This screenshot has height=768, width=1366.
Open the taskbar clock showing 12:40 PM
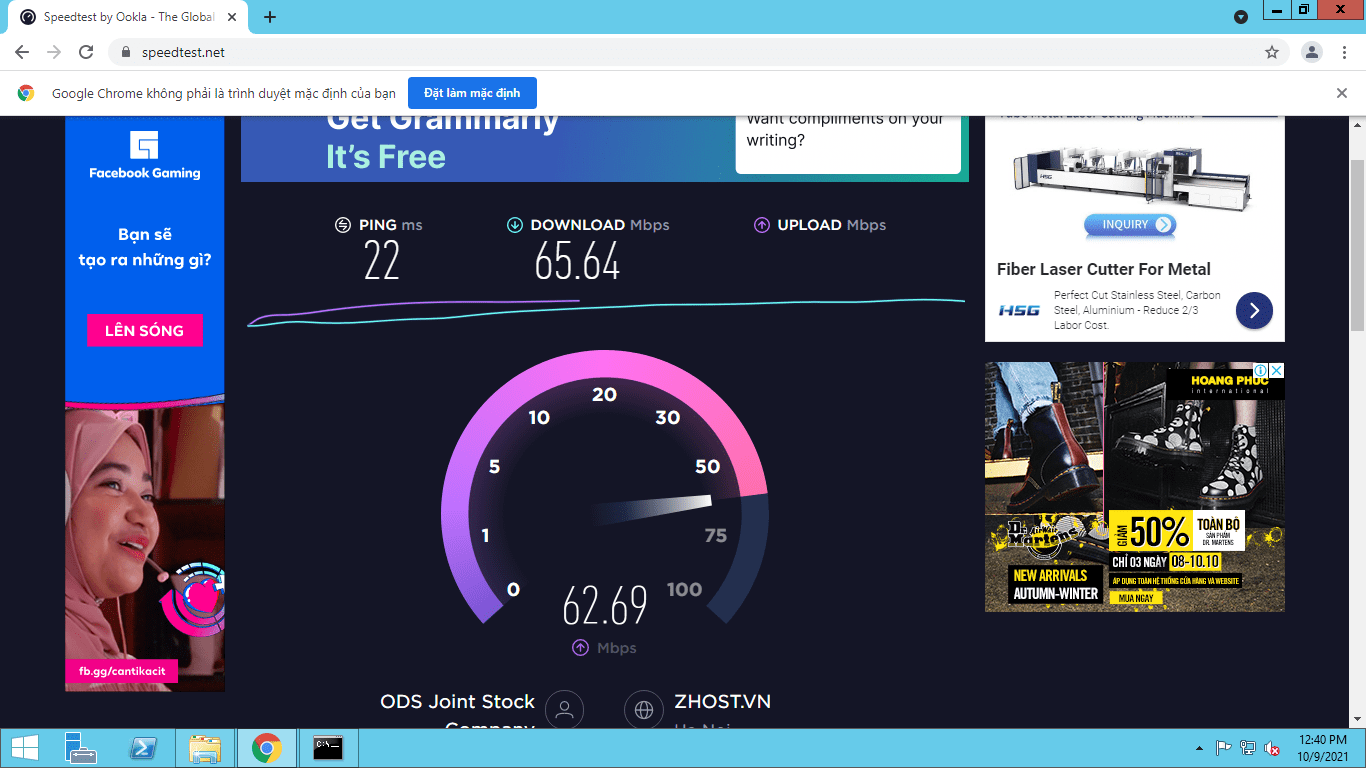point(1323,748)
